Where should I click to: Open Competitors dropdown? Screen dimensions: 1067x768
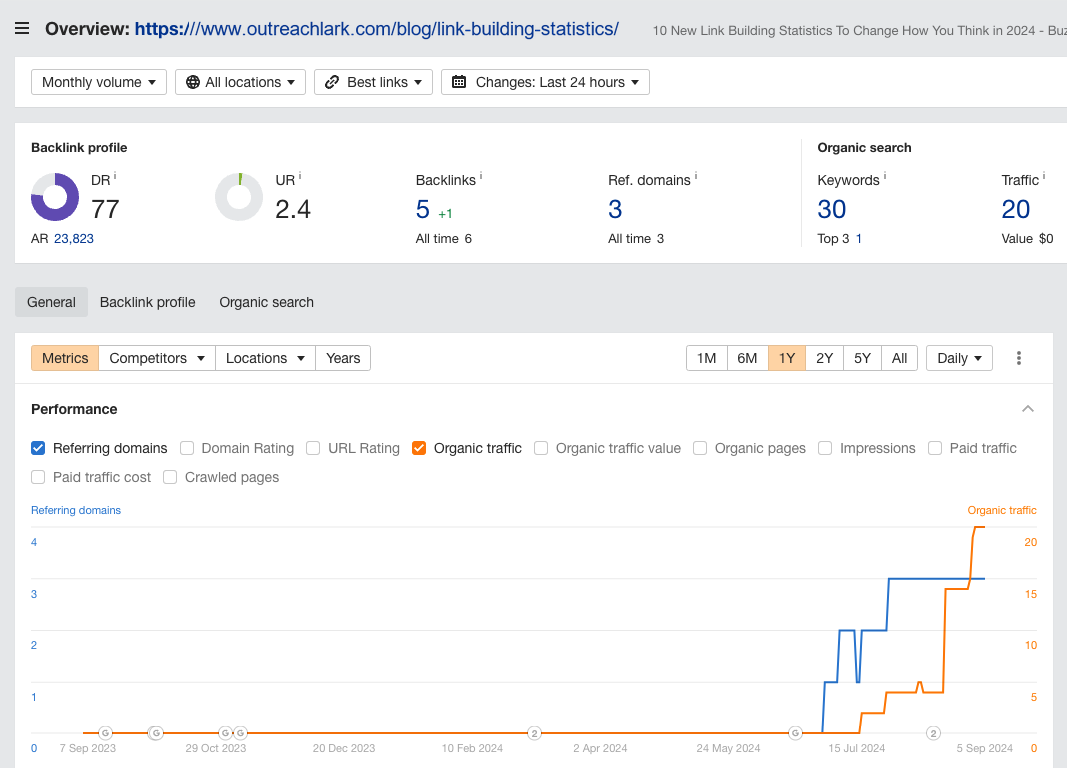157,358
